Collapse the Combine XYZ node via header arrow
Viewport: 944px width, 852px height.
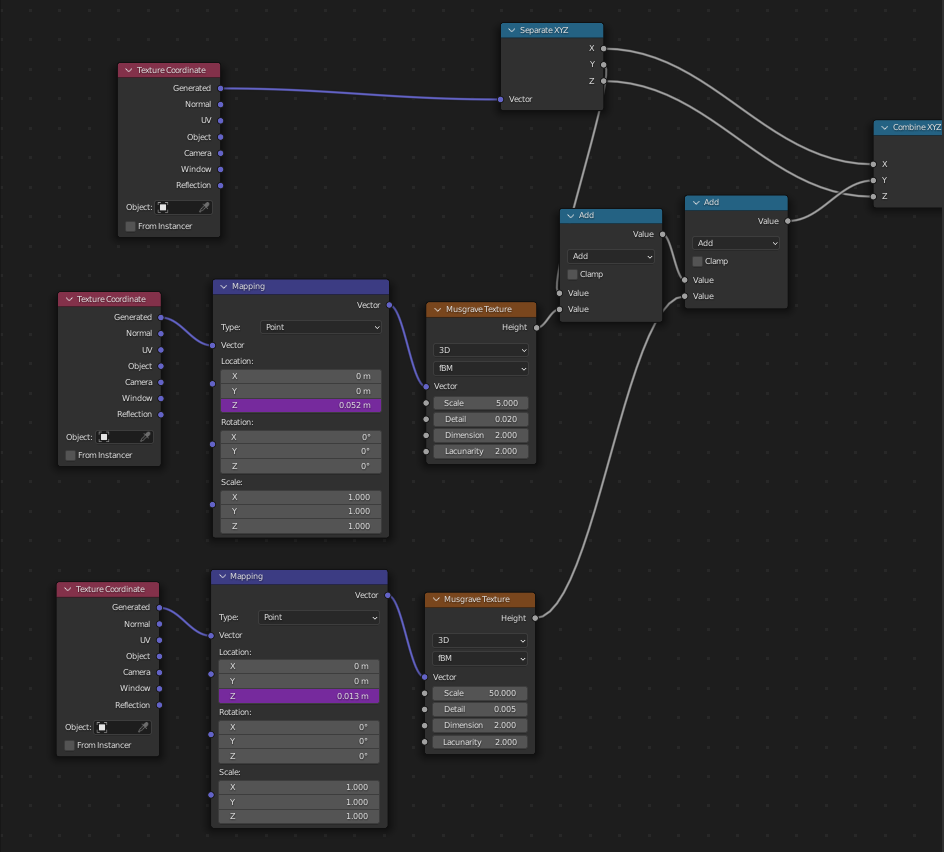pos(884,127)
